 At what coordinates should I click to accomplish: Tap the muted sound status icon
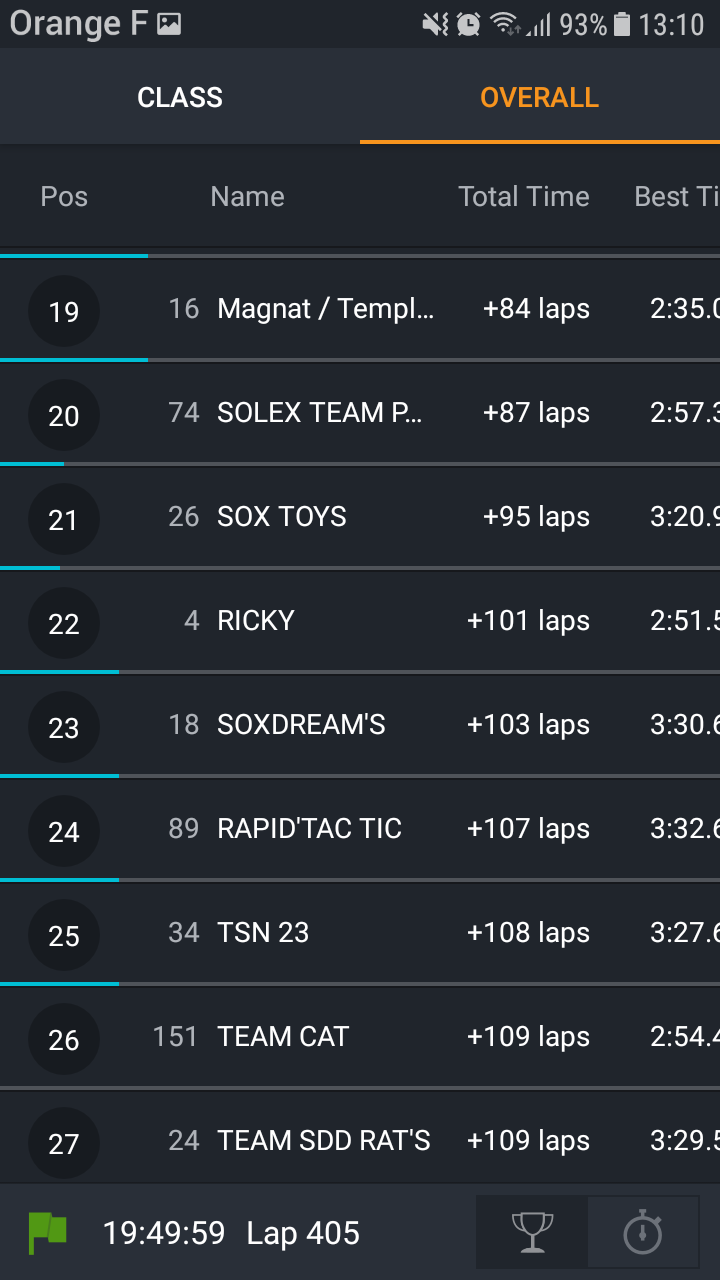(x=435, y=24)
